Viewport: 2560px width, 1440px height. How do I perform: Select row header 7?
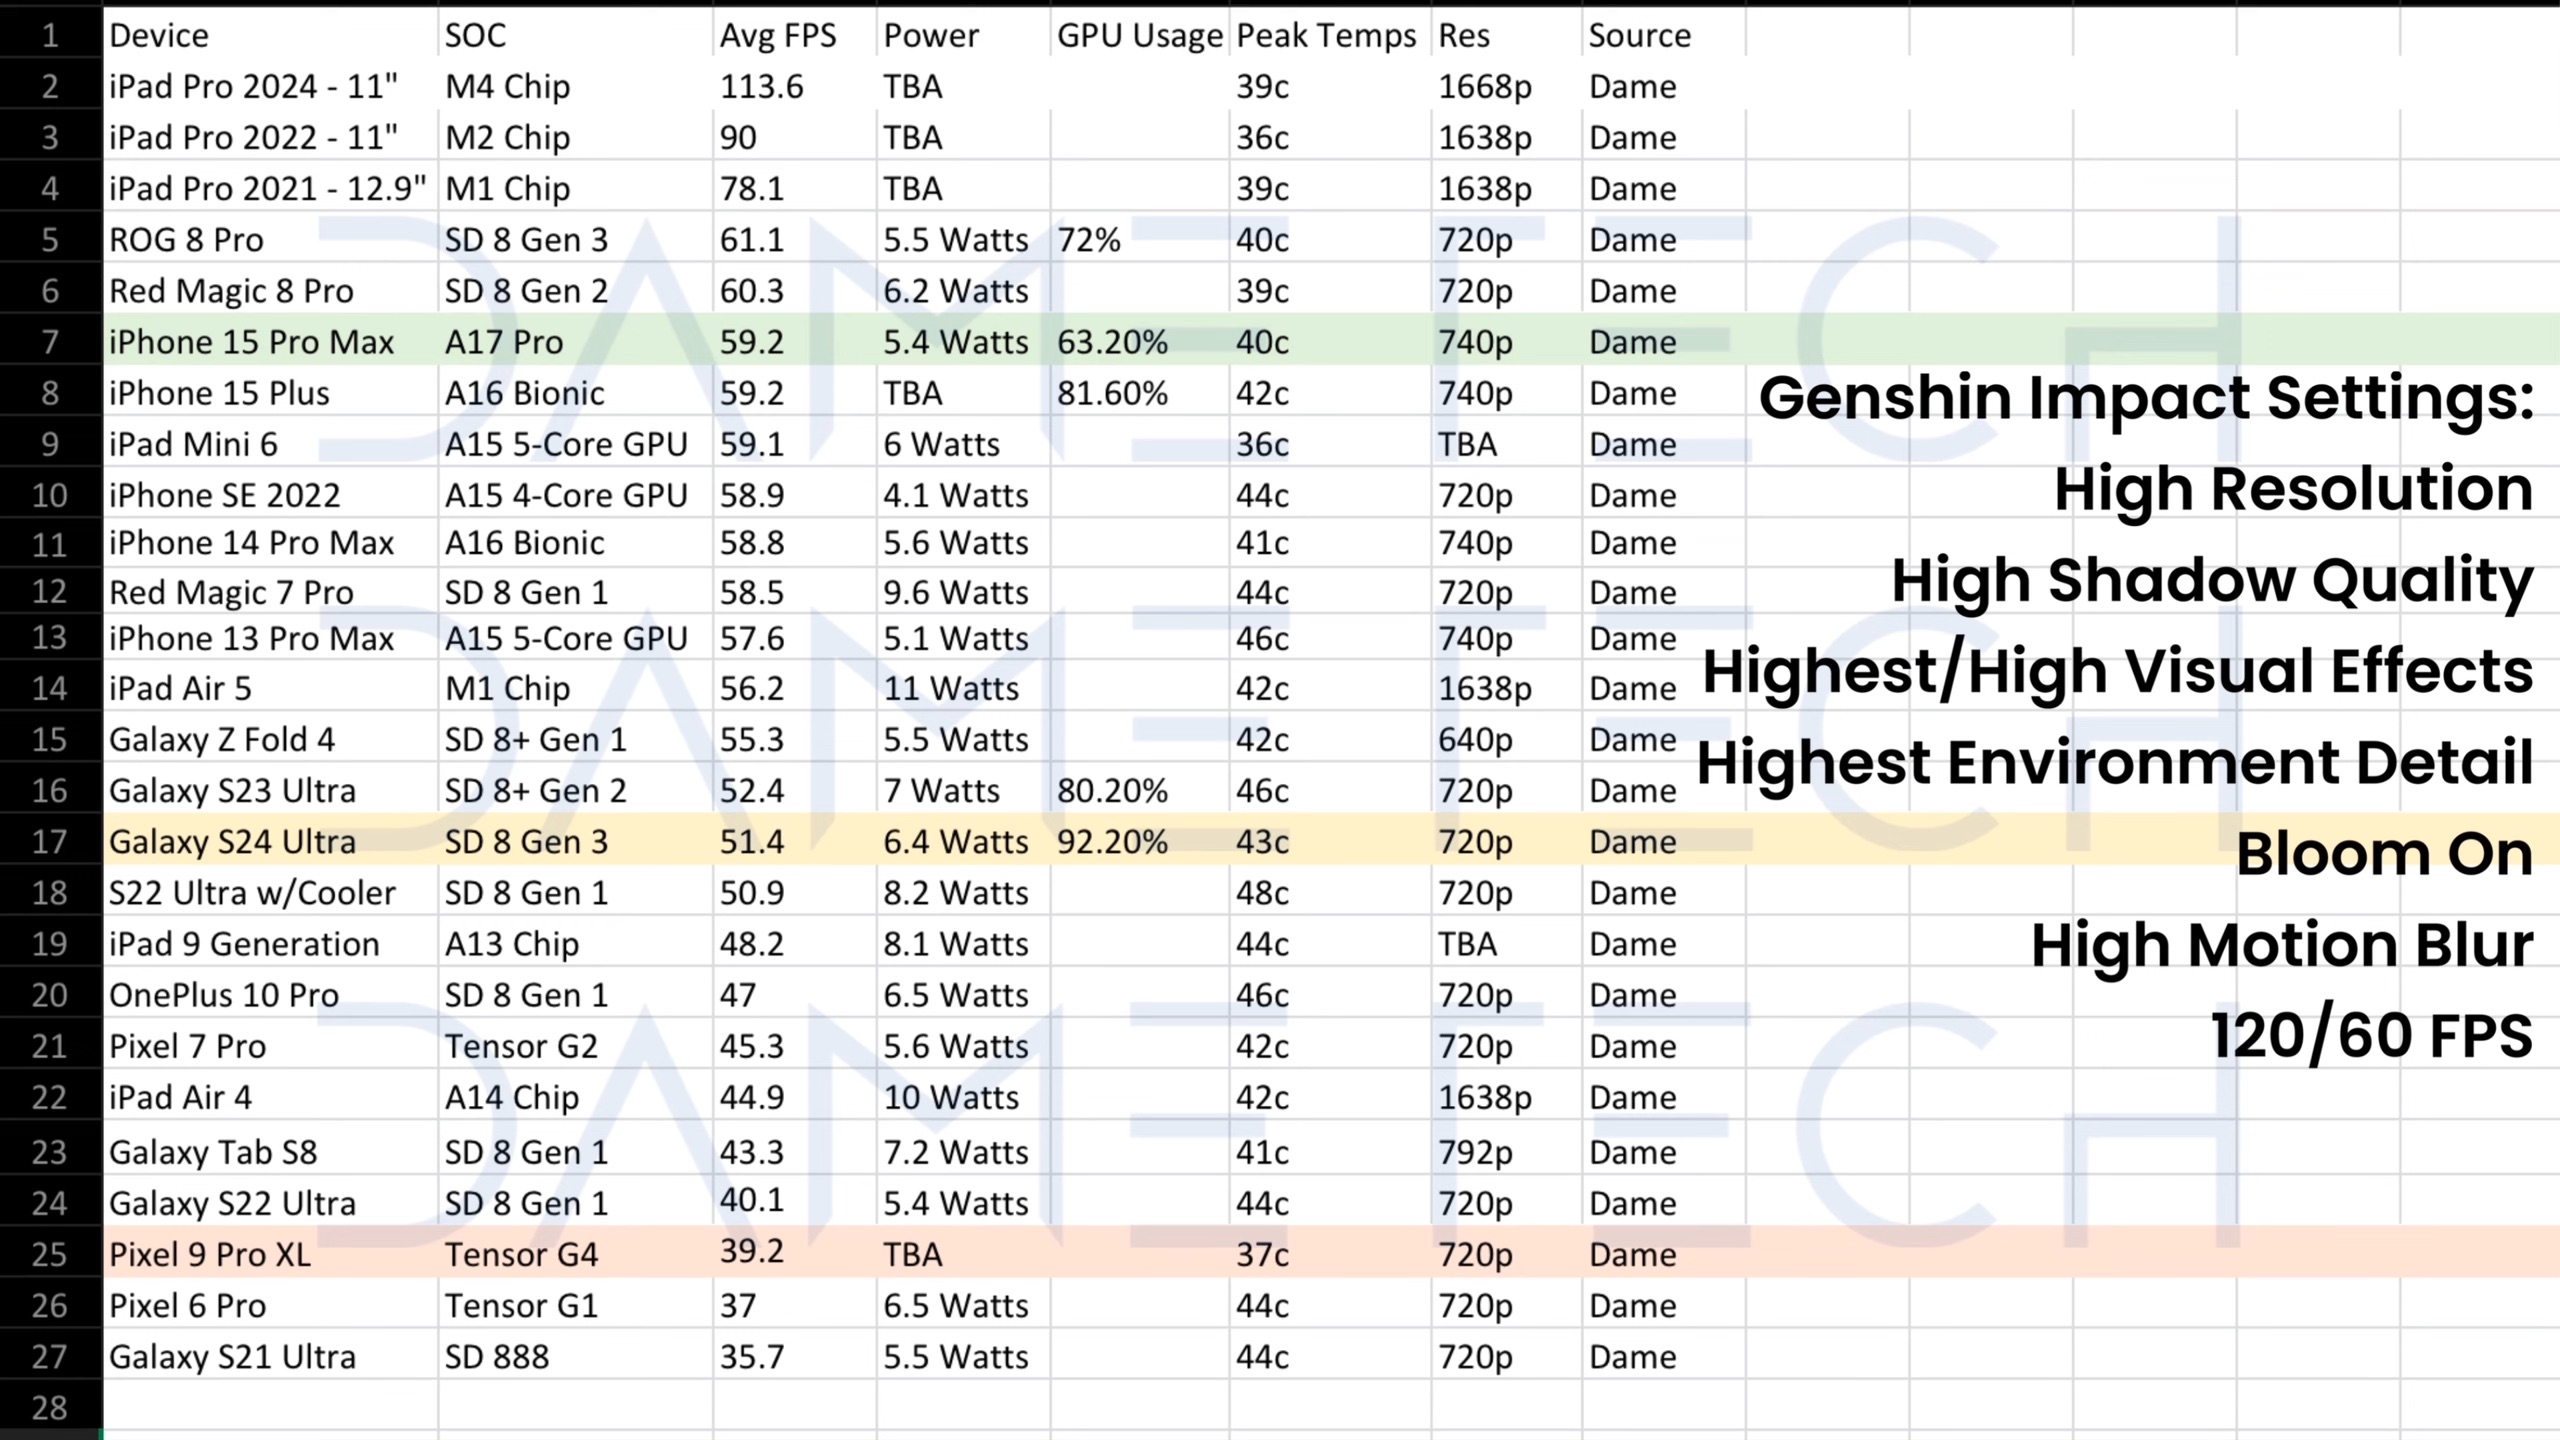[x=50, y=342]
